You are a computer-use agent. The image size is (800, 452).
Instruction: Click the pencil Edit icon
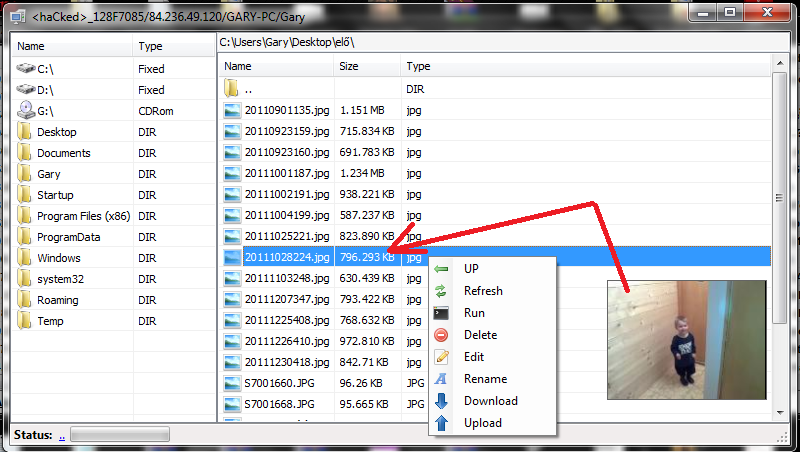(441, 357)
